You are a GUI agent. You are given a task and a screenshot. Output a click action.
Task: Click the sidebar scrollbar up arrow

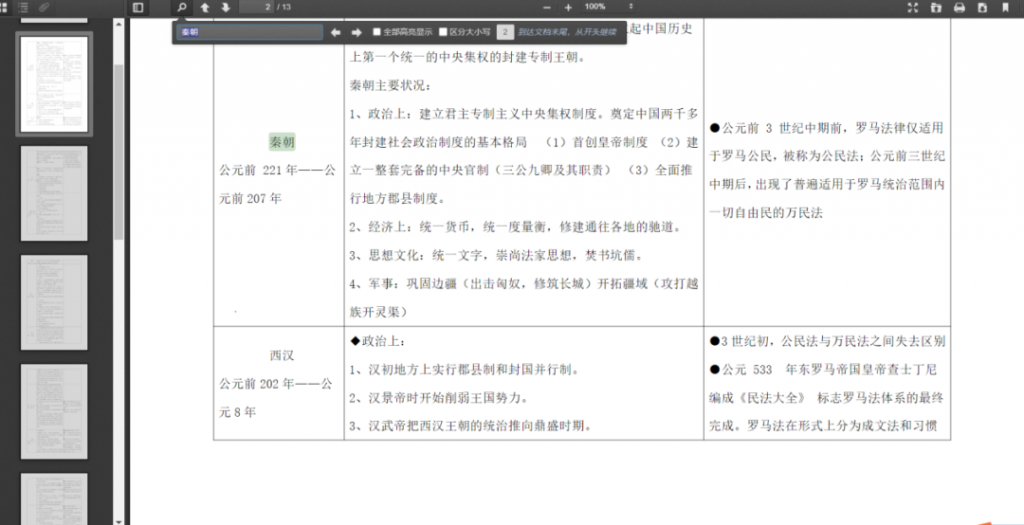(118, 24)
